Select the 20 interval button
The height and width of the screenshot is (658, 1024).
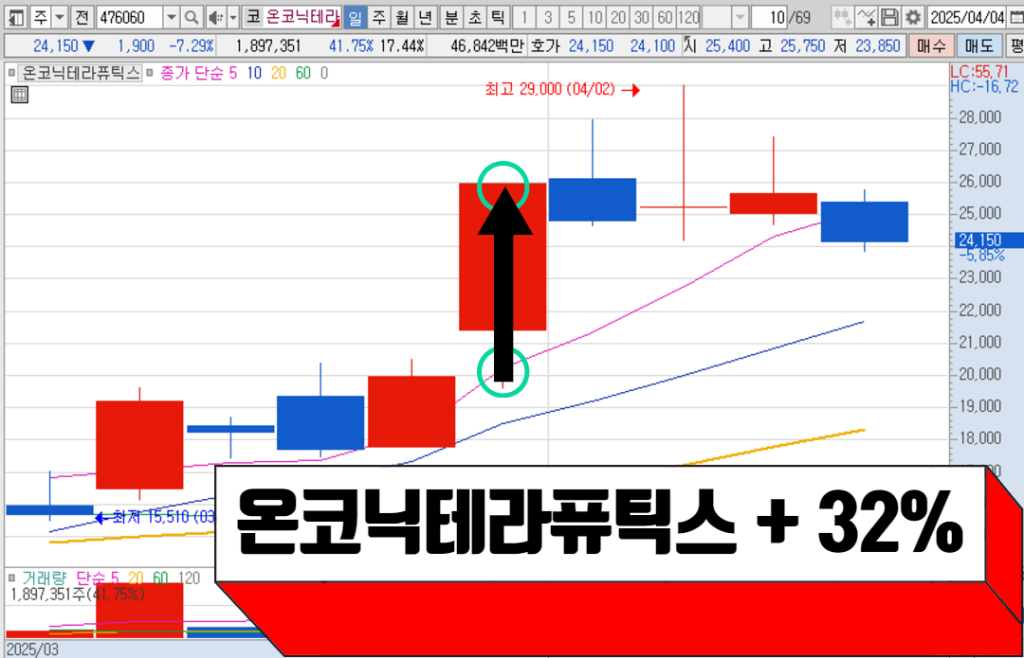point(618,18)
